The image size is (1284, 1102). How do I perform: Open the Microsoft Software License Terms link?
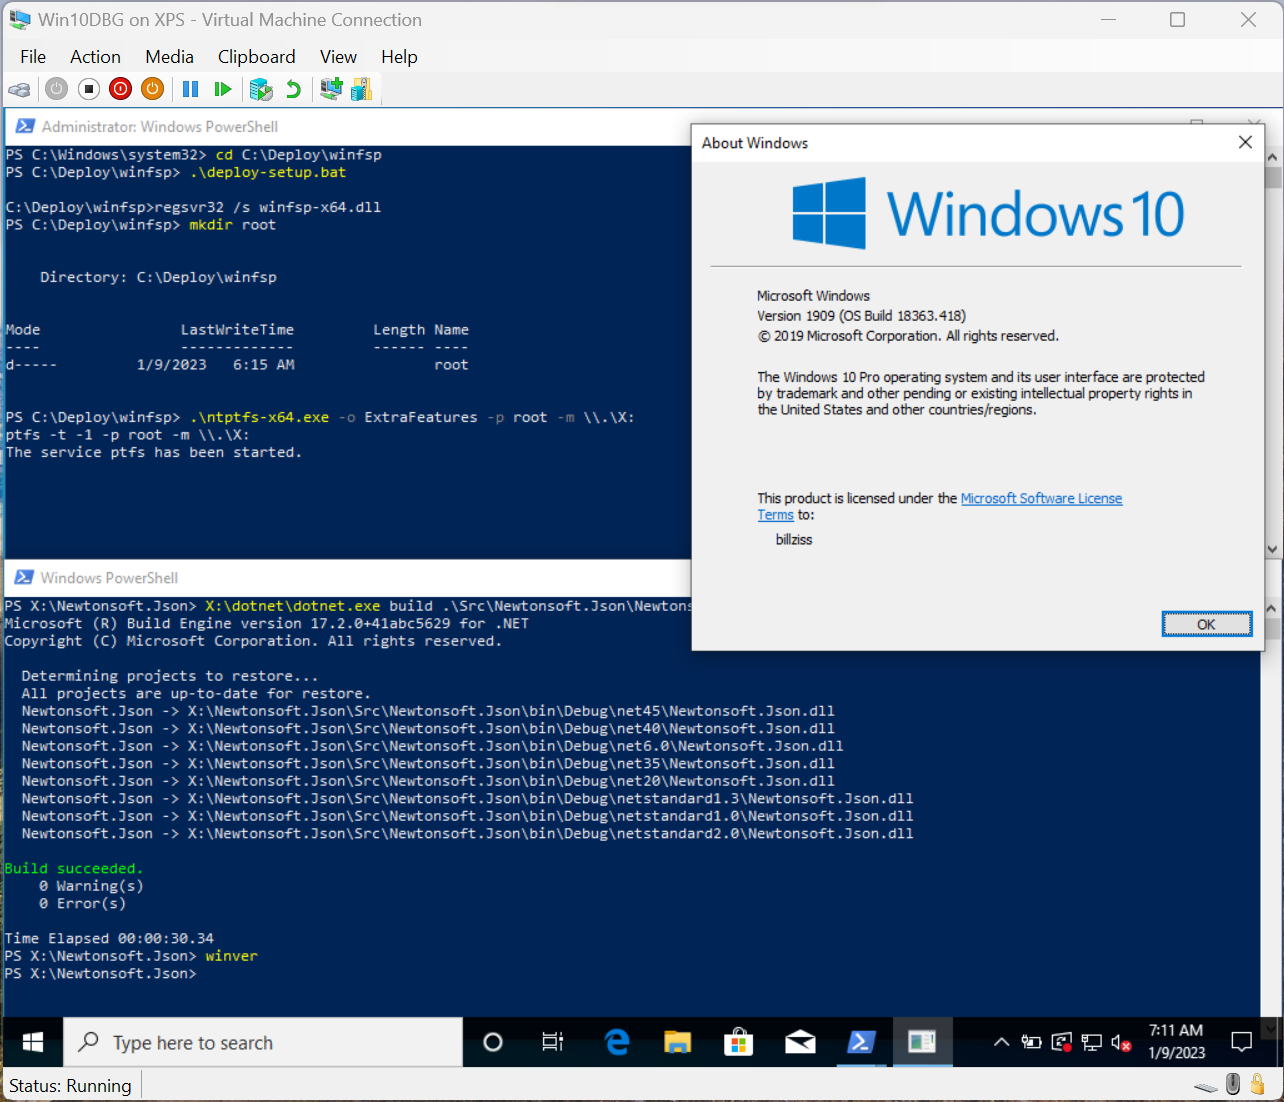tap(1041, 498)
